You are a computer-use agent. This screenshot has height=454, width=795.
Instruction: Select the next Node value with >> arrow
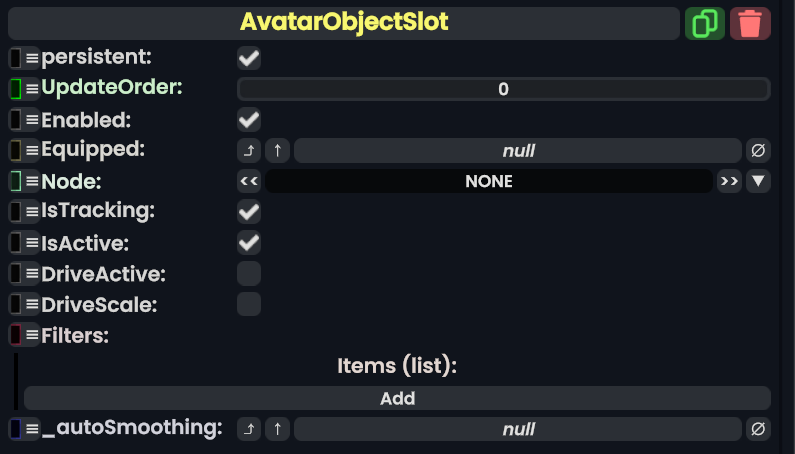729,181
